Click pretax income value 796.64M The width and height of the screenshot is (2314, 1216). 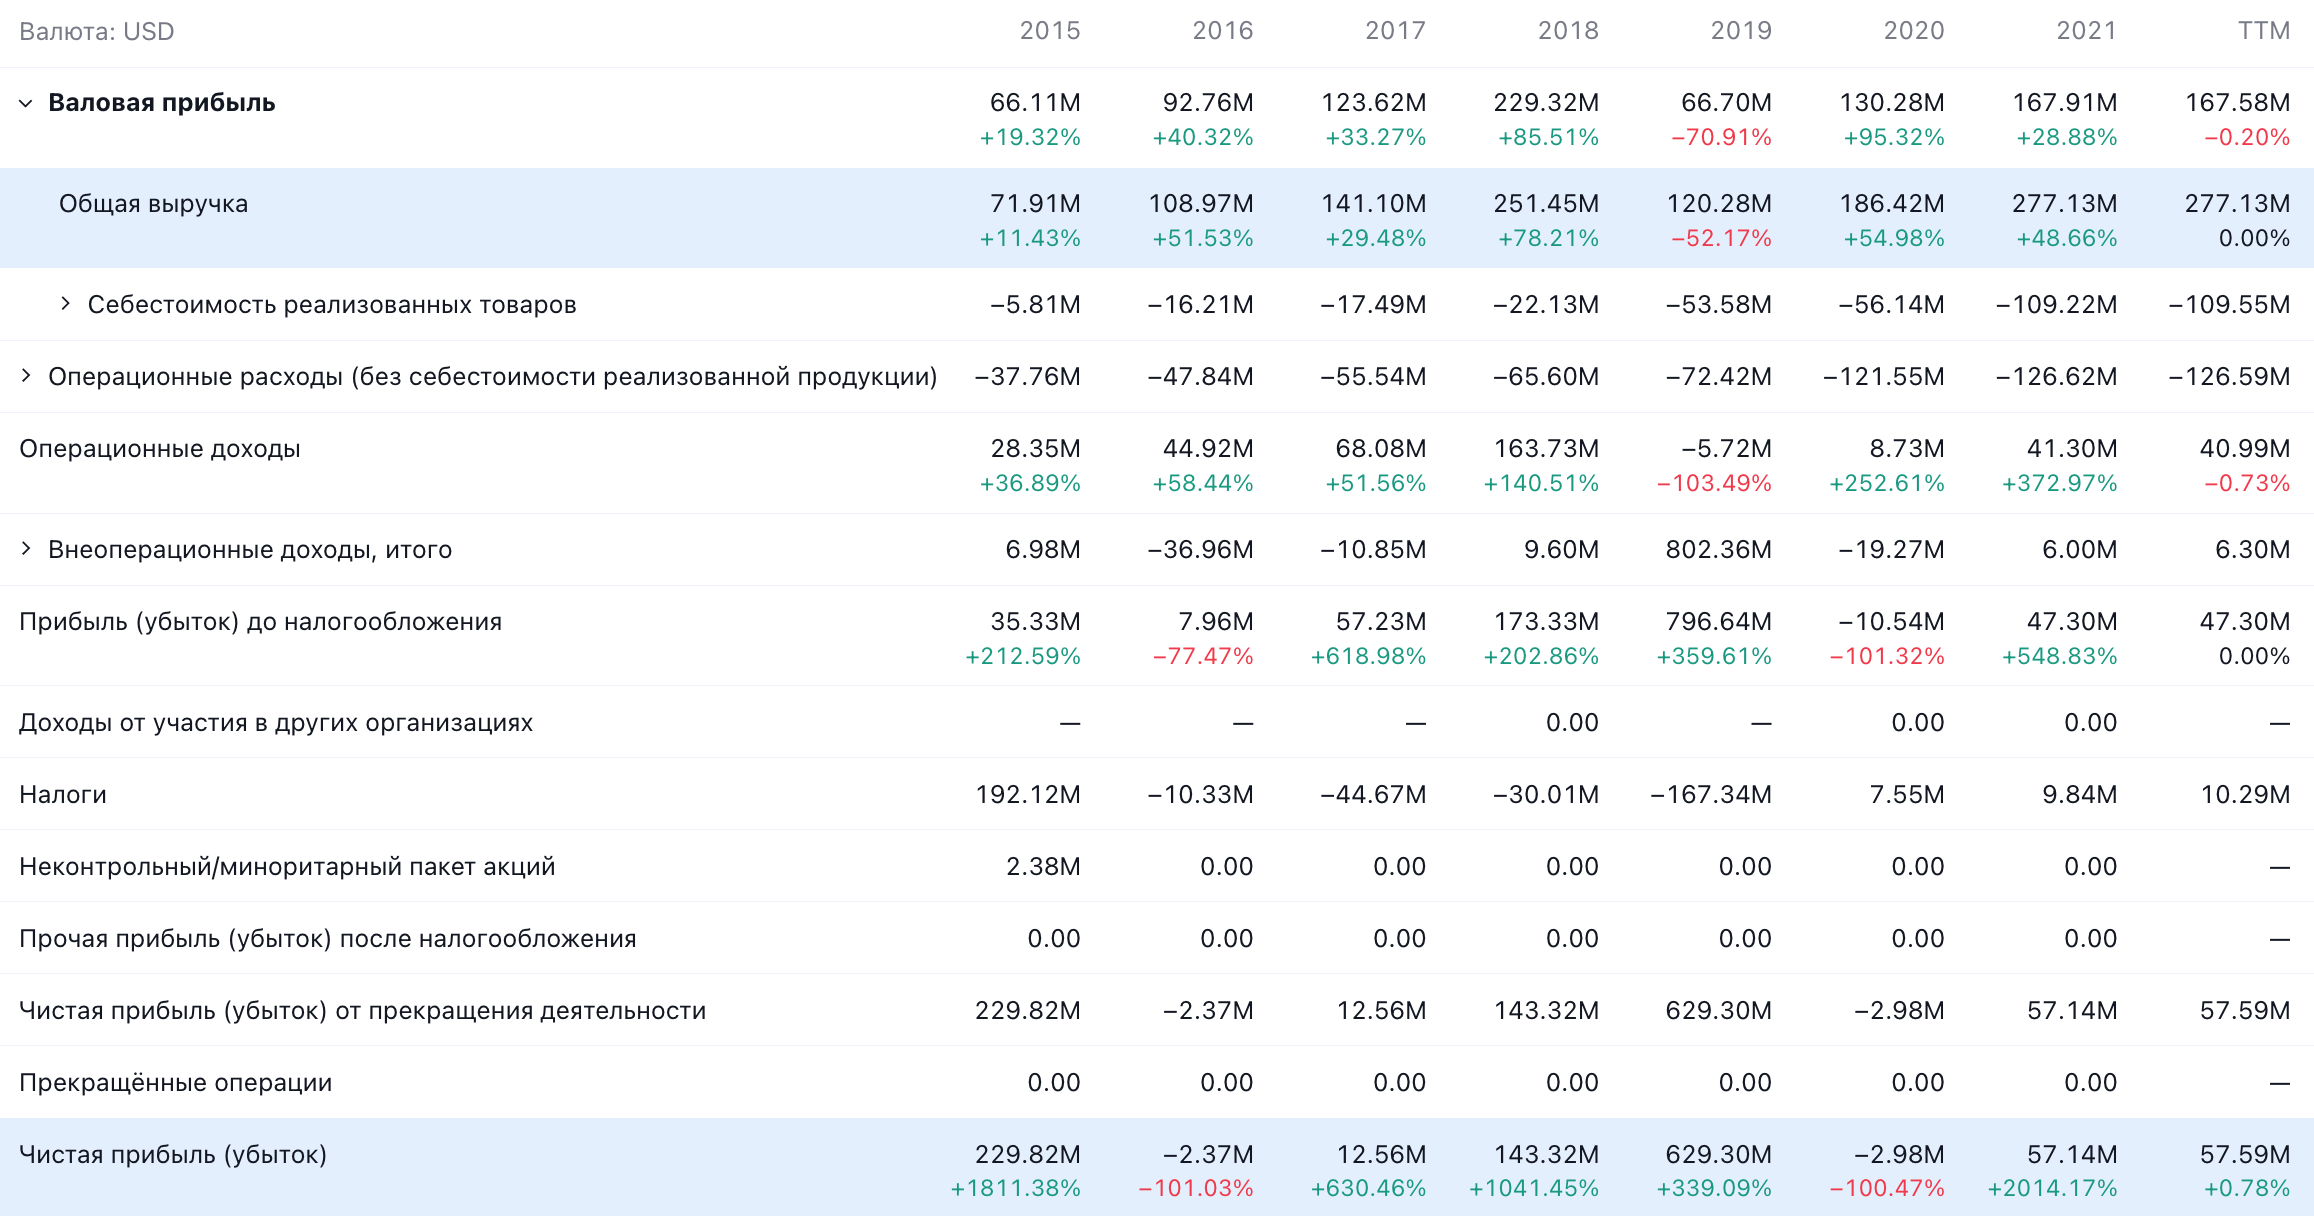[x=1719, y=622]
